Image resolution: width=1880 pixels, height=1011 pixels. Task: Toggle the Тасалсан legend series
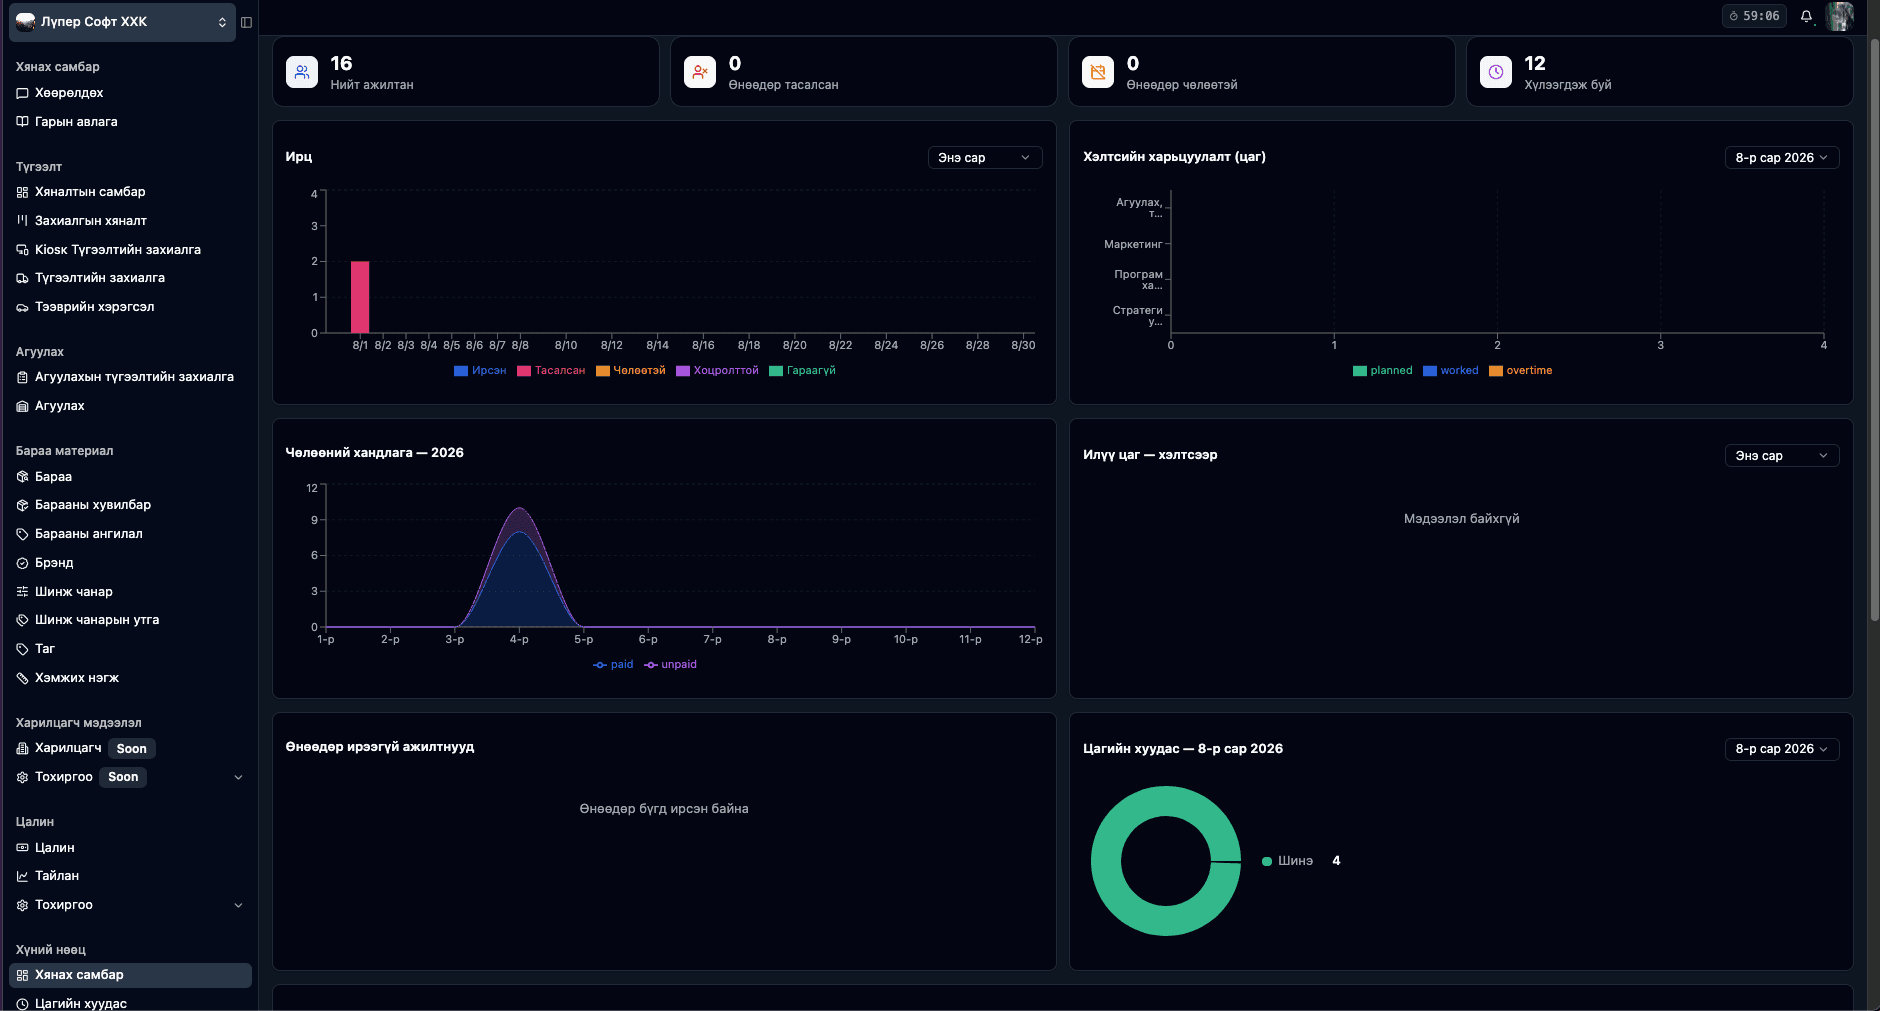(551, 371)
